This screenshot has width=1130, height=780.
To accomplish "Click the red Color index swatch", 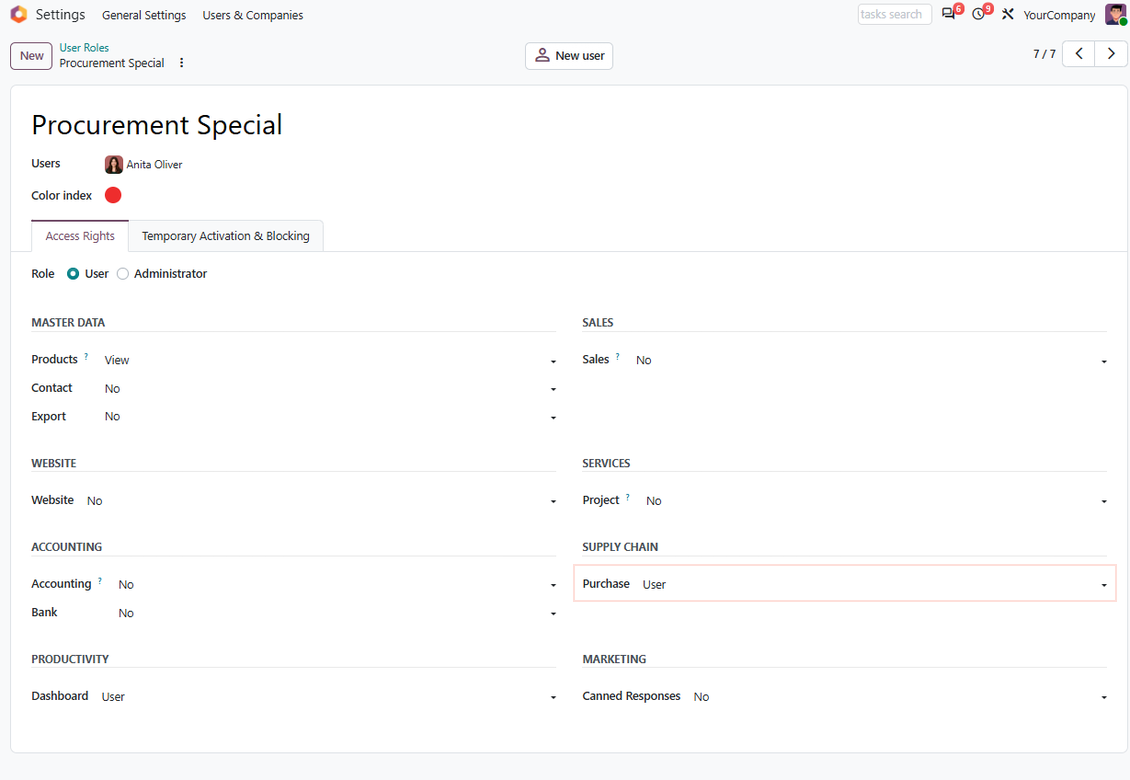I will [113, 195].
